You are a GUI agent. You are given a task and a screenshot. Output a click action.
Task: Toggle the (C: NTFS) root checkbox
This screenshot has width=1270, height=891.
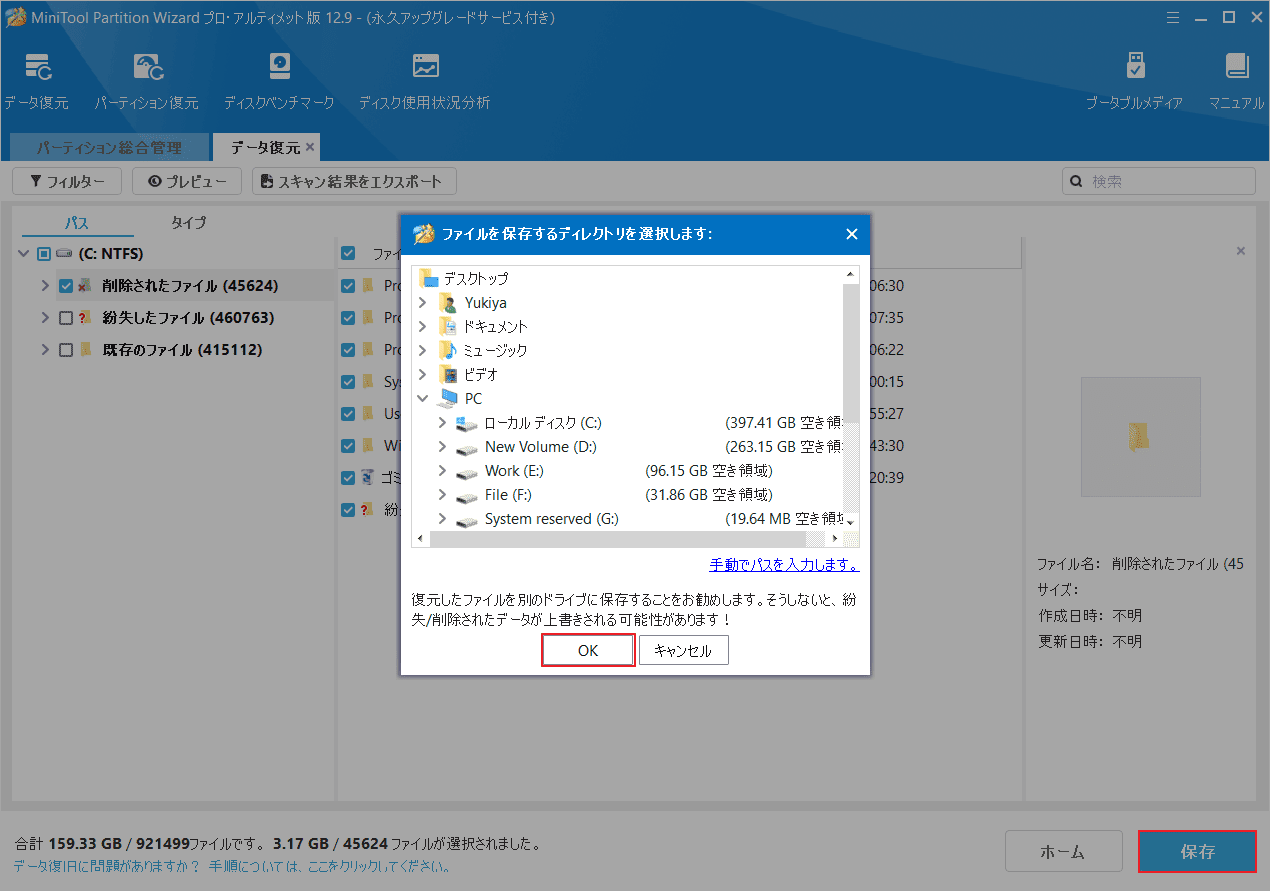[x=44, y=254]
